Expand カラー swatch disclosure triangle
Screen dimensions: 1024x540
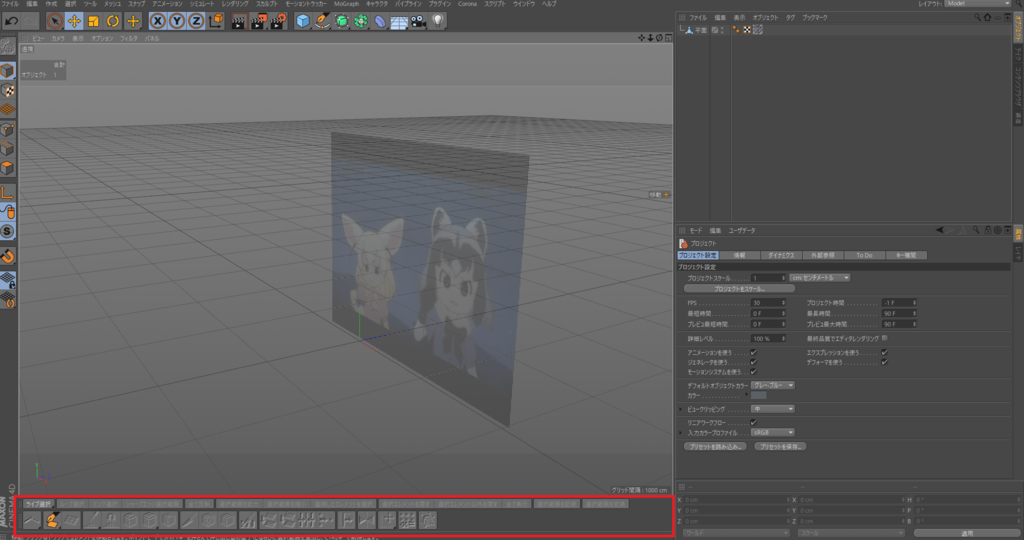tap(747, 395)
